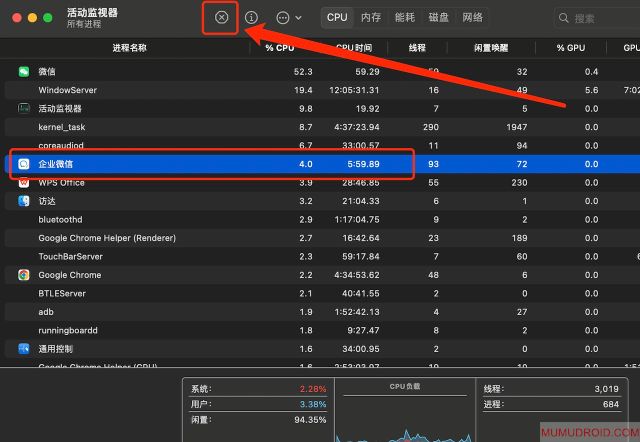Click the 闲置 94.35% value
The image size is (640, 442).
(310, 420)
